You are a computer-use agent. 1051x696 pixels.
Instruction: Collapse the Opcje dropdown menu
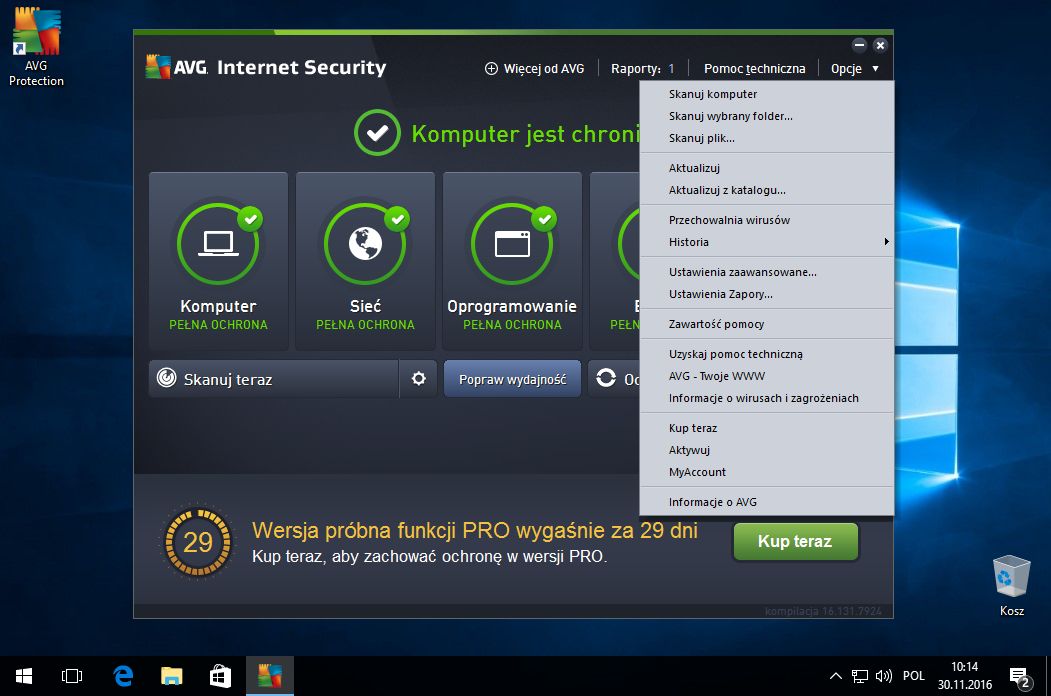click(855, 68)
